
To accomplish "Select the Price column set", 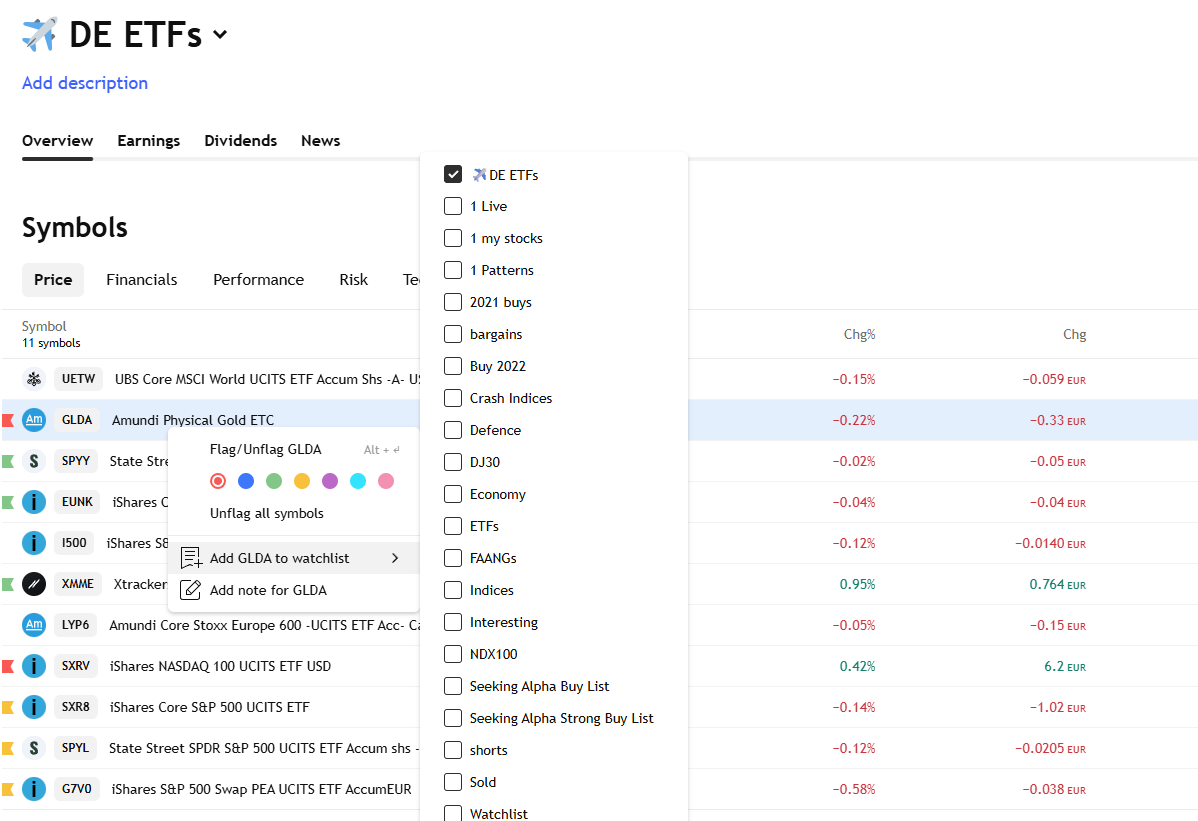I will tap(53, 280).
